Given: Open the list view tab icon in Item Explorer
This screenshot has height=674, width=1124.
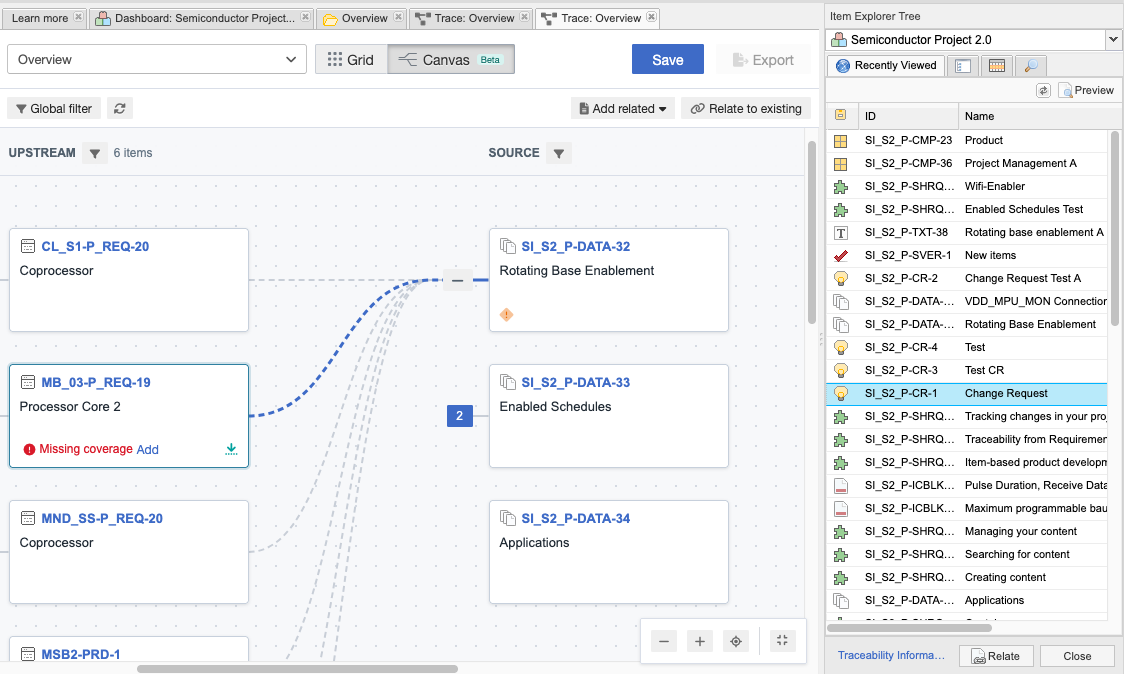Looking at the screenshot, I should click(x=963, y=66).
